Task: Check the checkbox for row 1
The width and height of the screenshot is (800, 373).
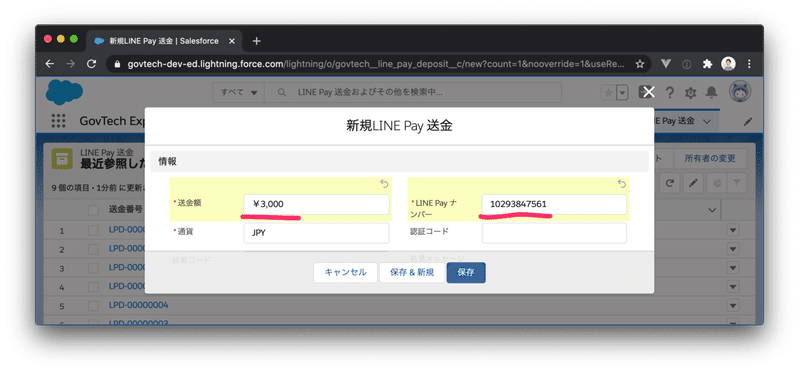Action: [93, 231]
